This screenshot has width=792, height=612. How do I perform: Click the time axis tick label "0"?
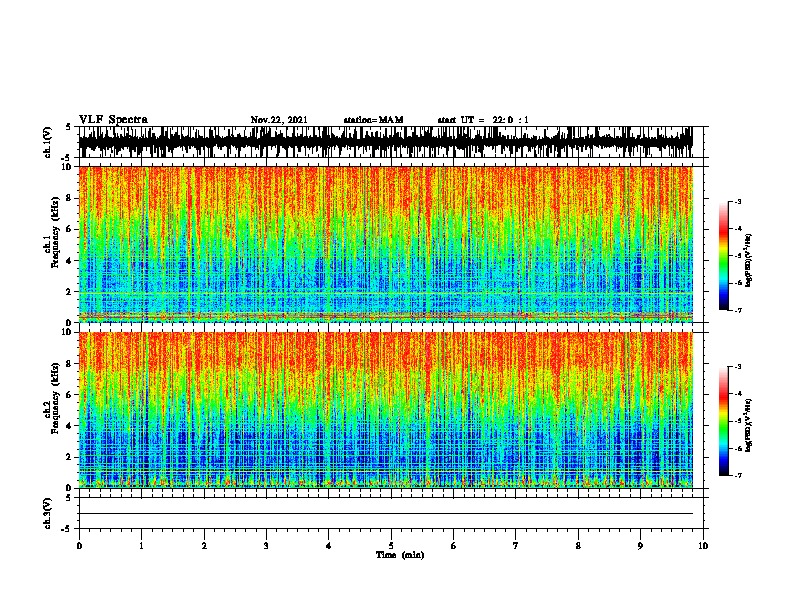(79, 546)
